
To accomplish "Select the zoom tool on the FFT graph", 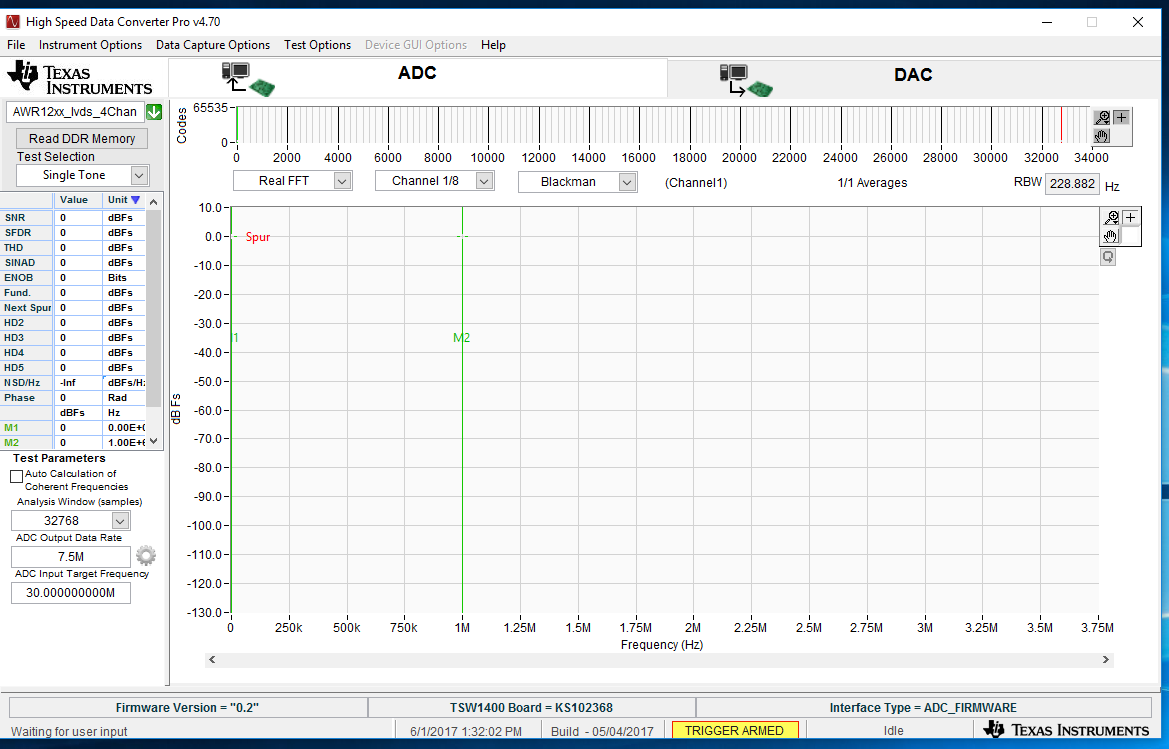I will tap(1112, 218).
